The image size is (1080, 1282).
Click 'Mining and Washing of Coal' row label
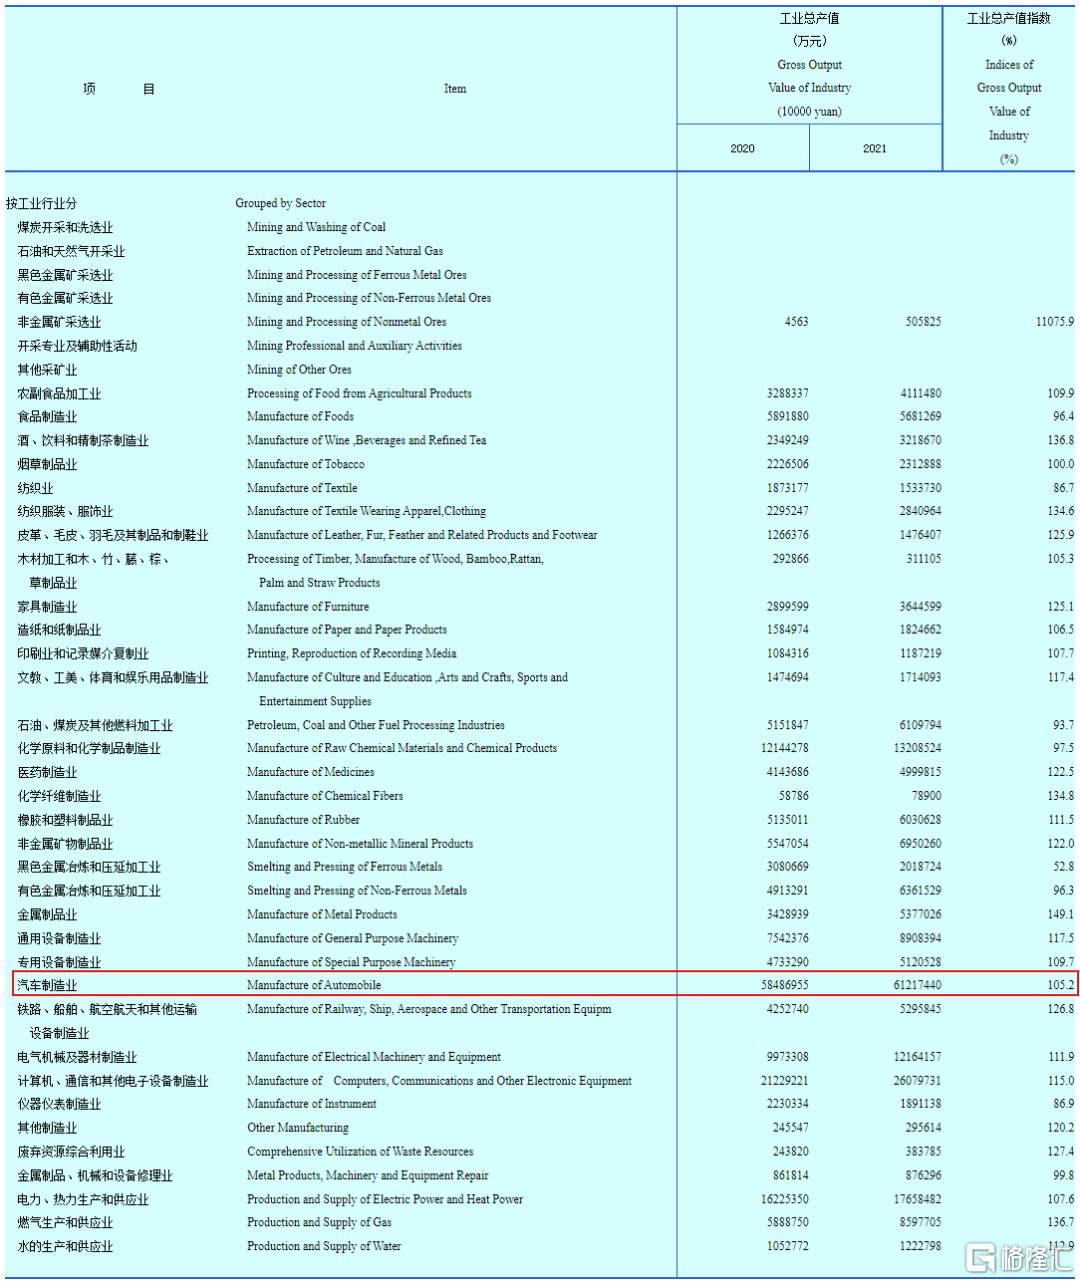point(316,227)
